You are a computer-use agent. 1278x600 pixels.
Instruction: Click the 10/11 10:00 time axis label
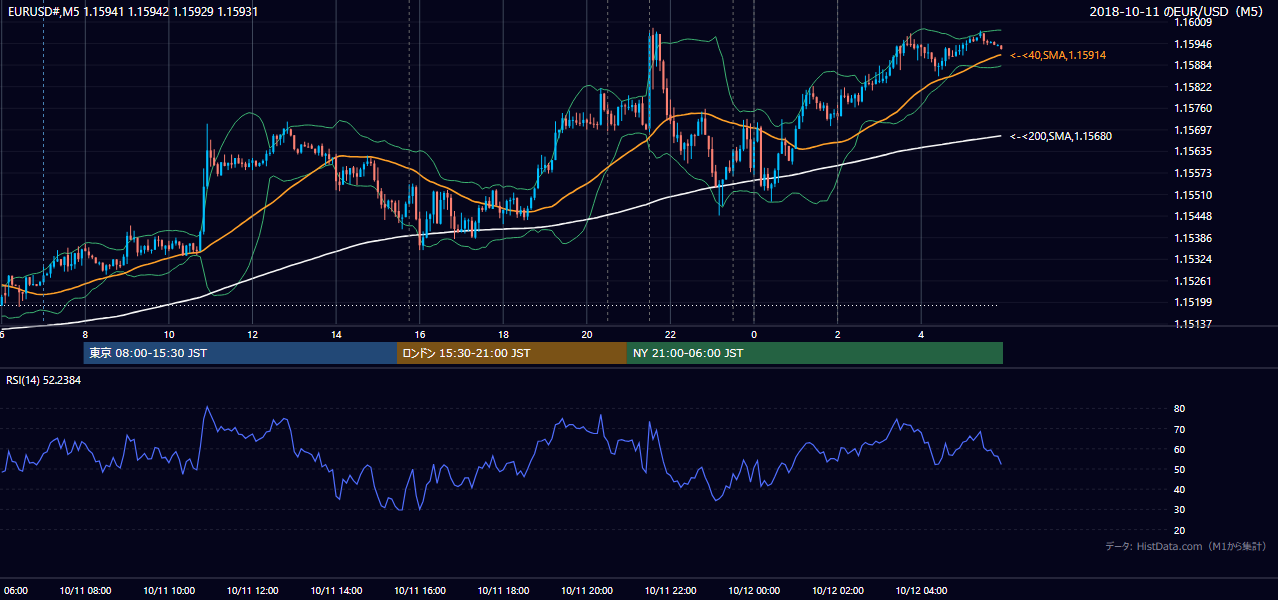(x=169, y=590)
